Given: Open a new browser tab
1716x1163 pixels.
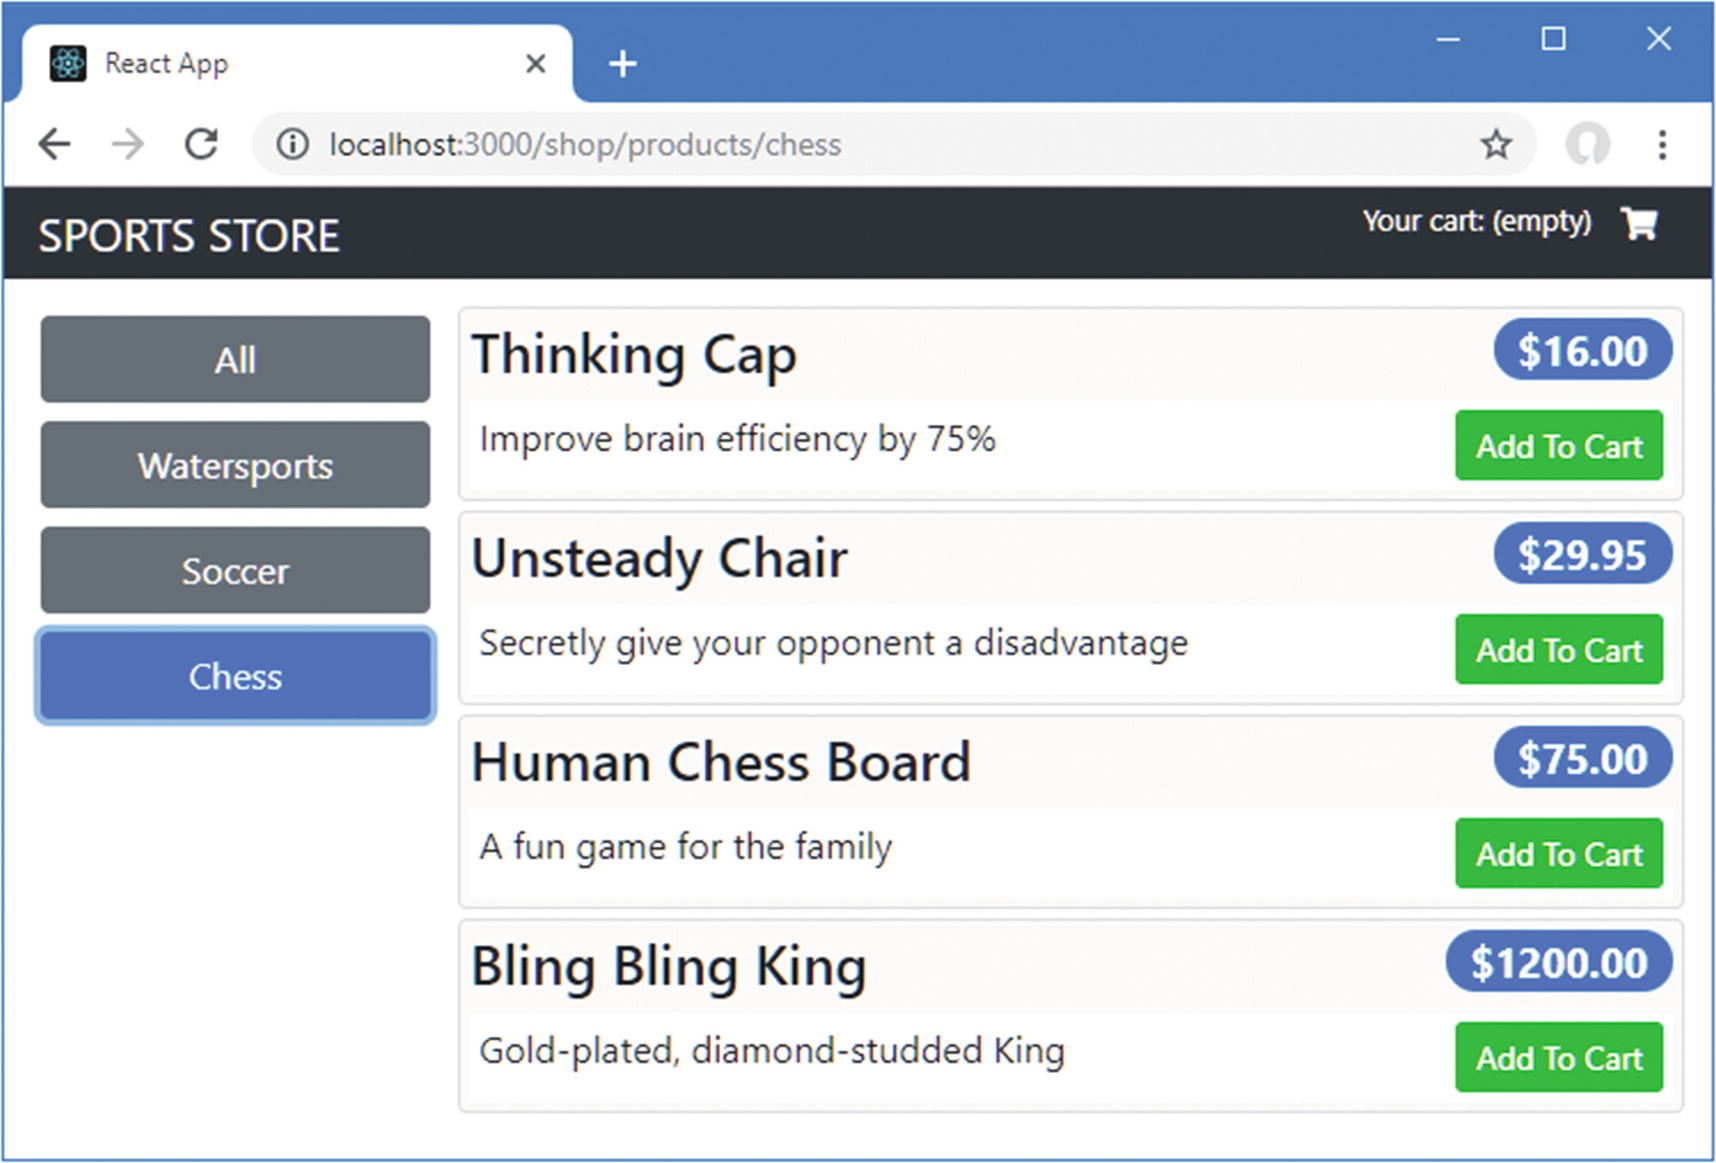Looking at the screenshot, I should point(622,64).
